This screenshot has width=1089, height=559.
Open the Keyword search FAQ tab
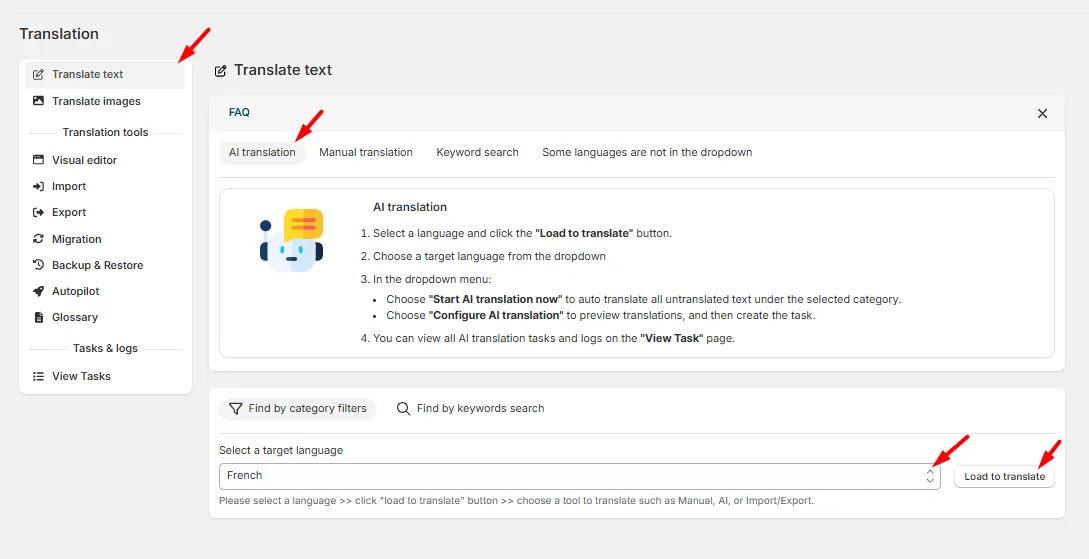pos(477,152)
